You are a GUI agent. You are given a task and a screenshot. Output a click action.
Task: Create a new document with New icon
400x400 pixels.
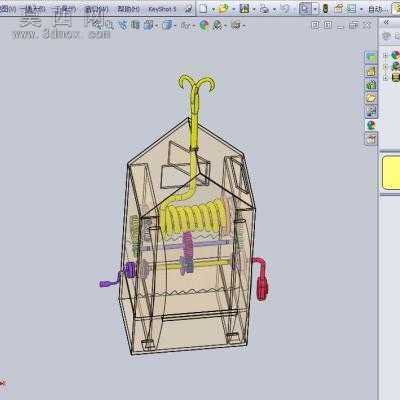click(204, 9)
